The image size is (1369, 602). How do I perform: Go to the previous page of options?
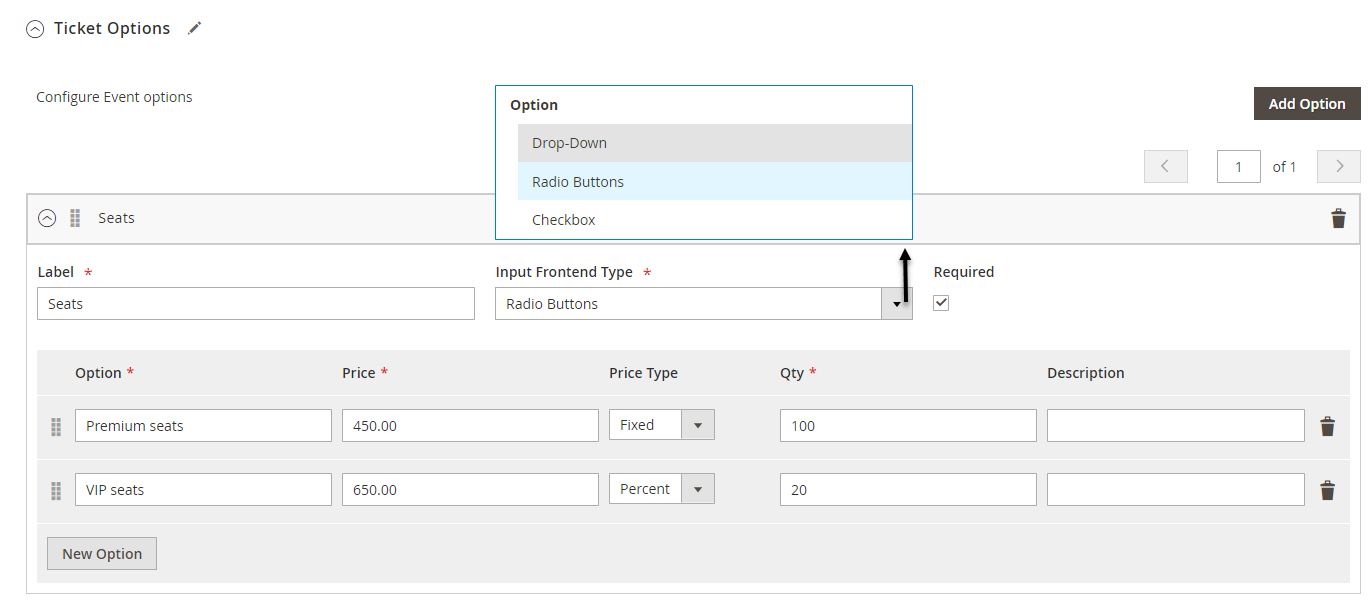(x=1165, y=167)
